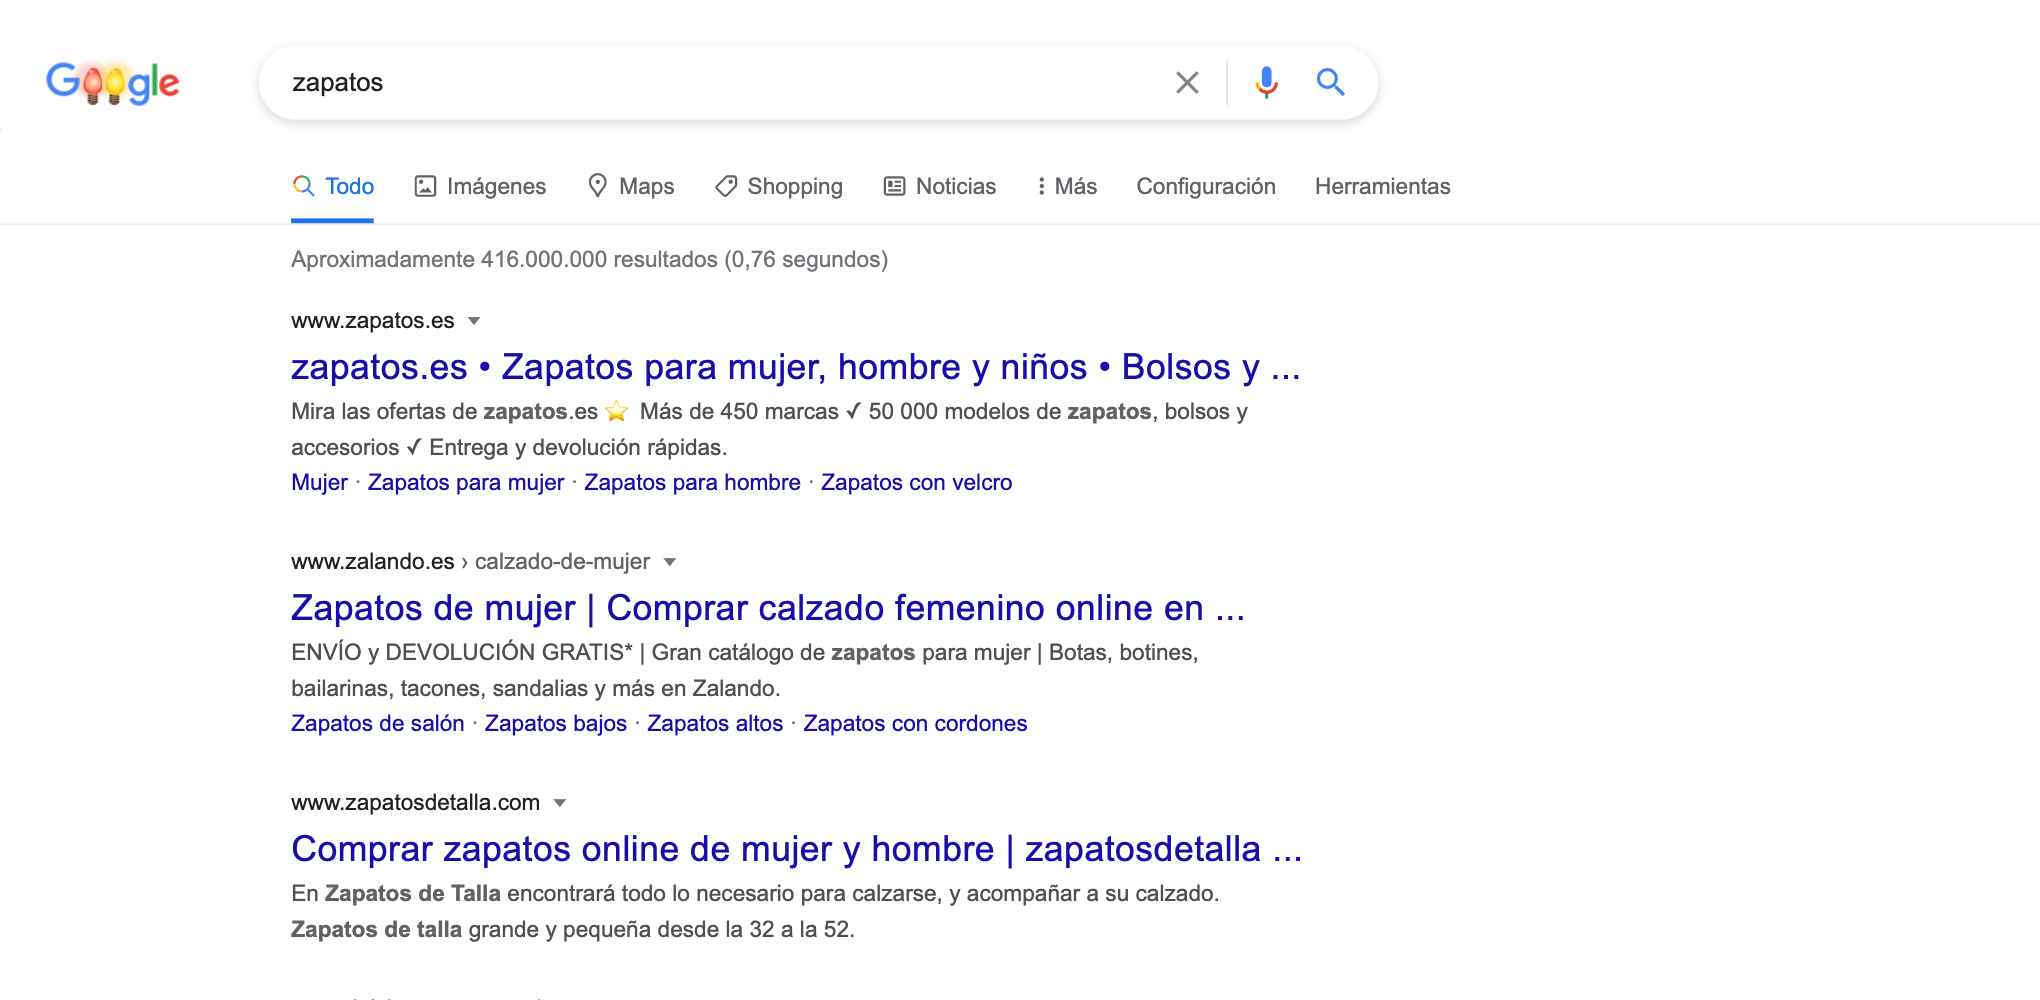Click Zapatos para hombre sitelink
Screen dimensions: 2040x1000
click(692, 482)
